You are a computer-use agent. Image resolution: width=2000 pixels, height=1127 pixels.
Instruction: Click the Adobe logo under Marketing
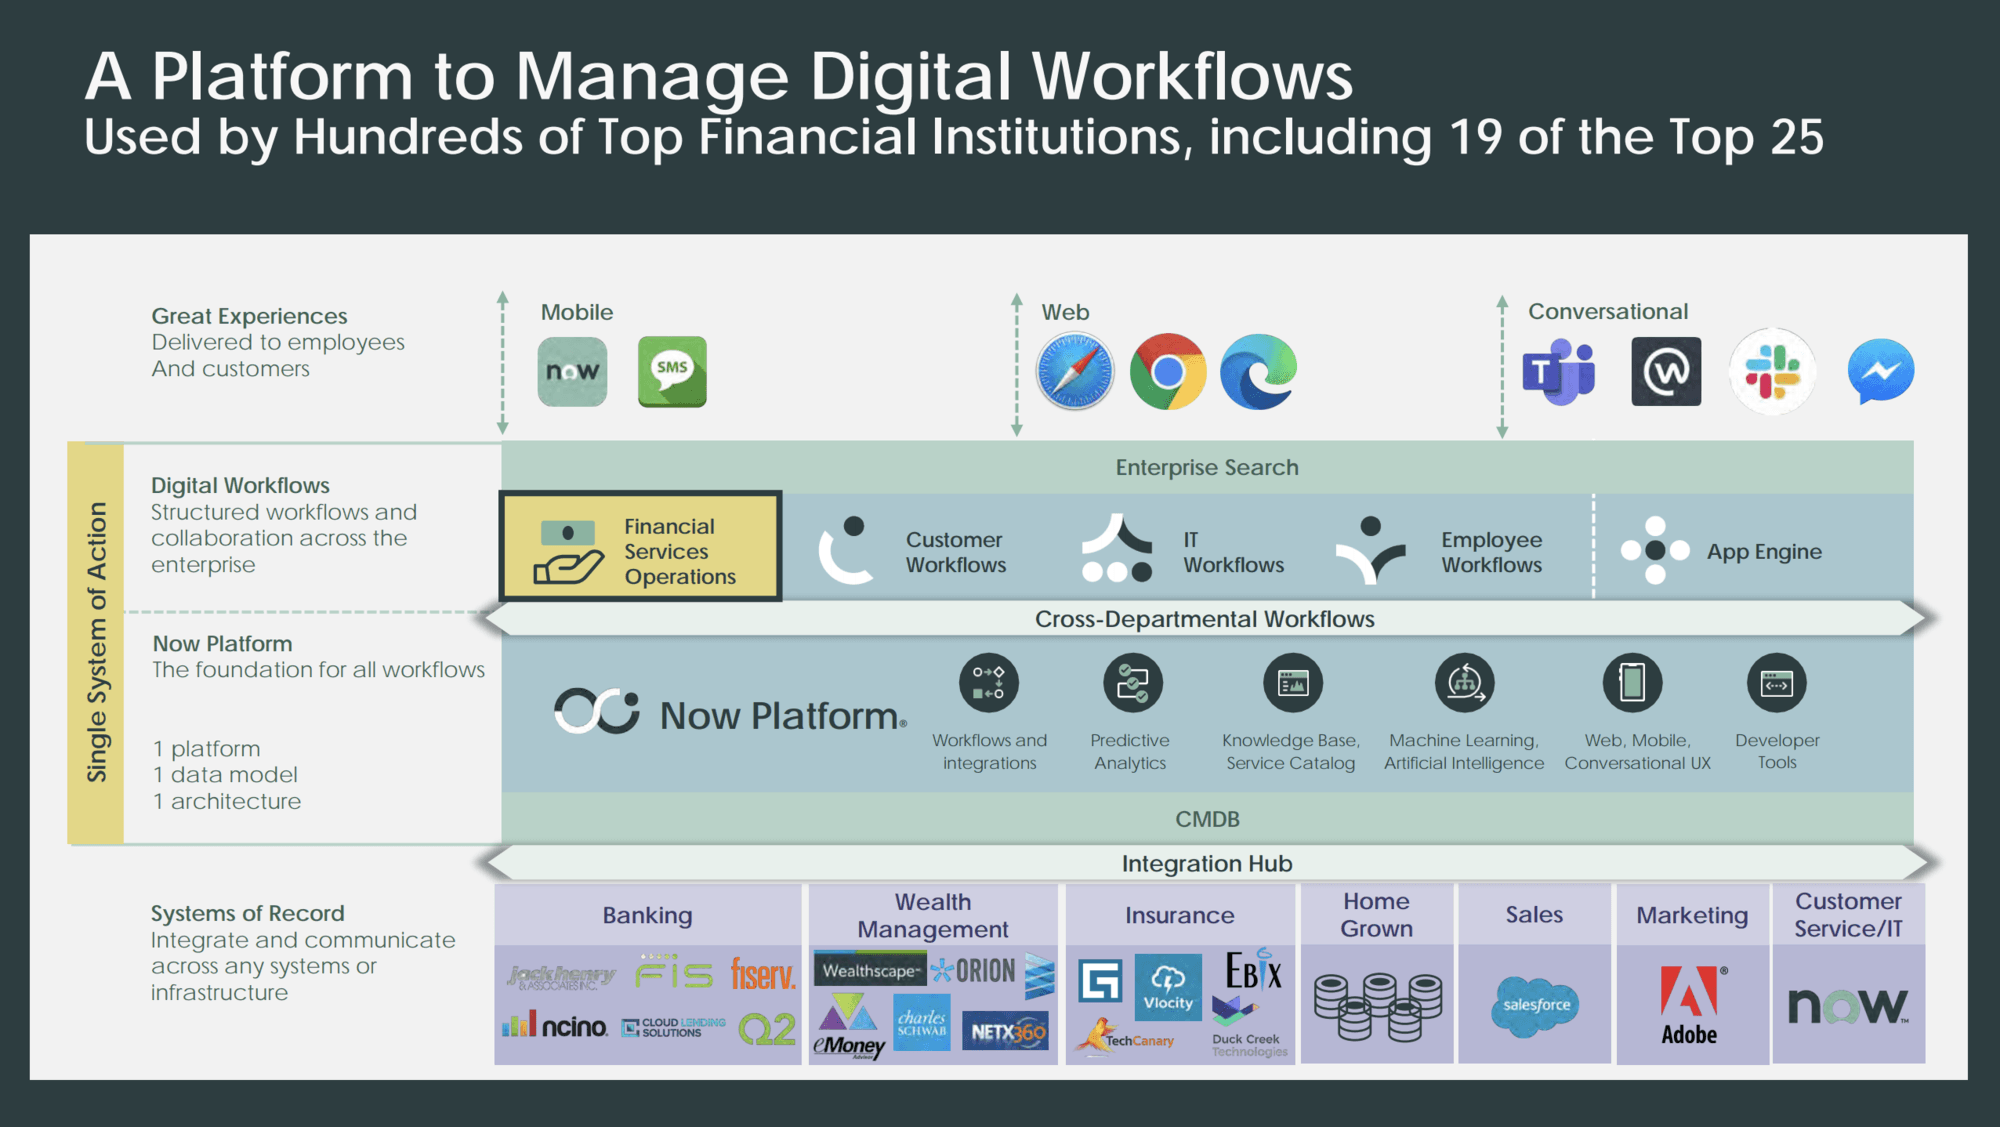pyautogui.click(x=1691, y=1005)
